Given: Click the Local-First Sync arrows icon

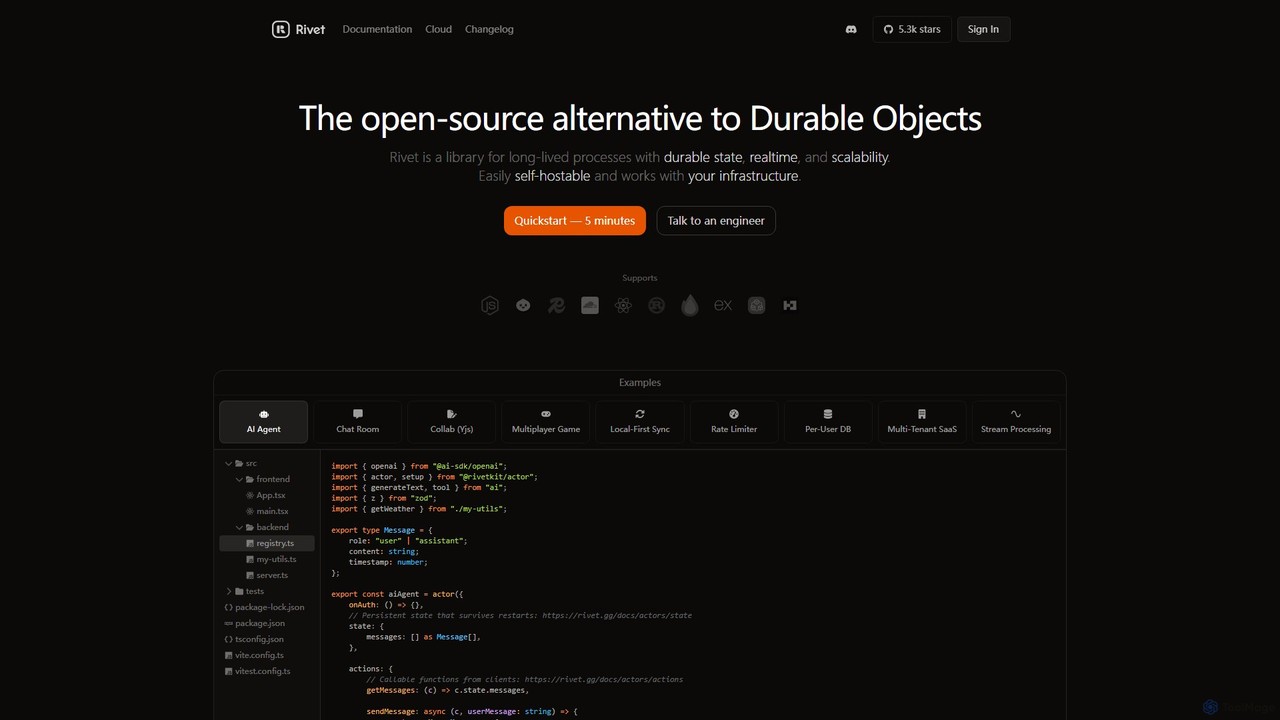Looking at the screenshot, I should (x=640, y=413).
